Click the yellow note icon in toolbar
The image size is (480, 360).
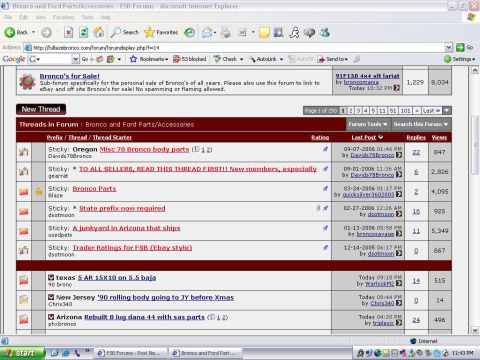tap(264, 32)
